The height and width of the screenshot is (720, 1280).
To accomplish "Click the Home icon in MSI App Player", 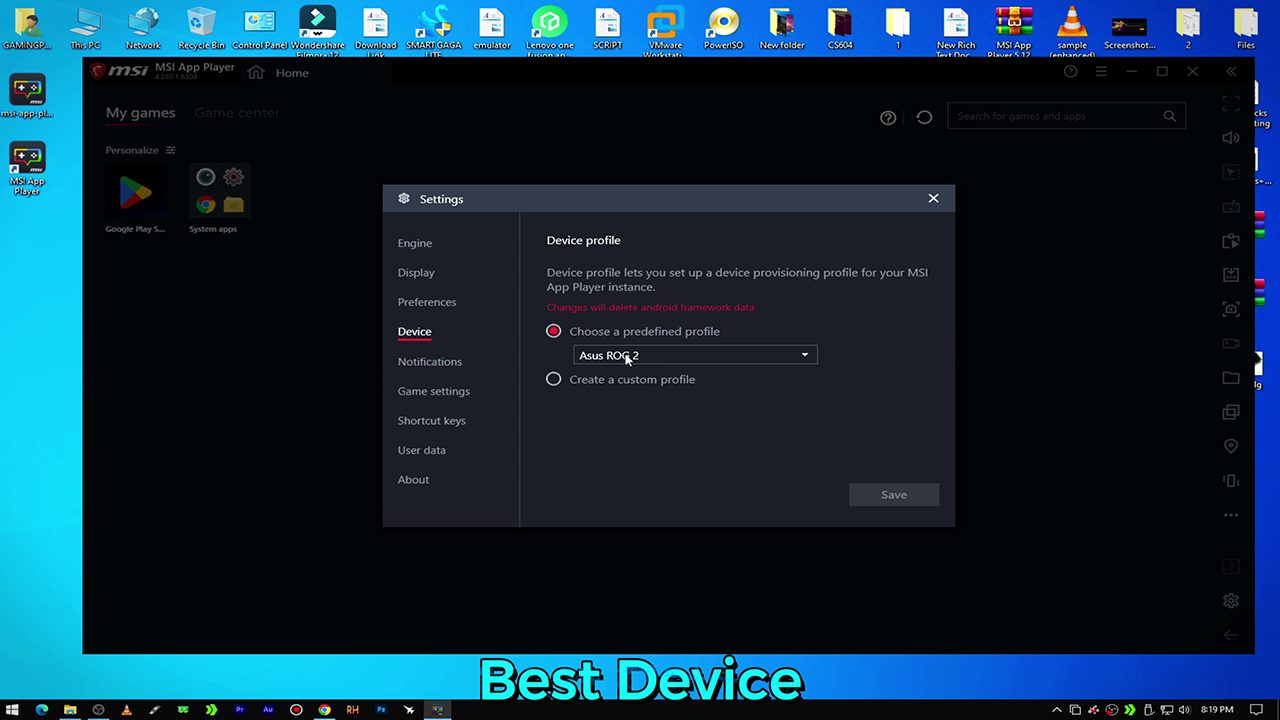I will pyautogui.click(x=256, y=72).
